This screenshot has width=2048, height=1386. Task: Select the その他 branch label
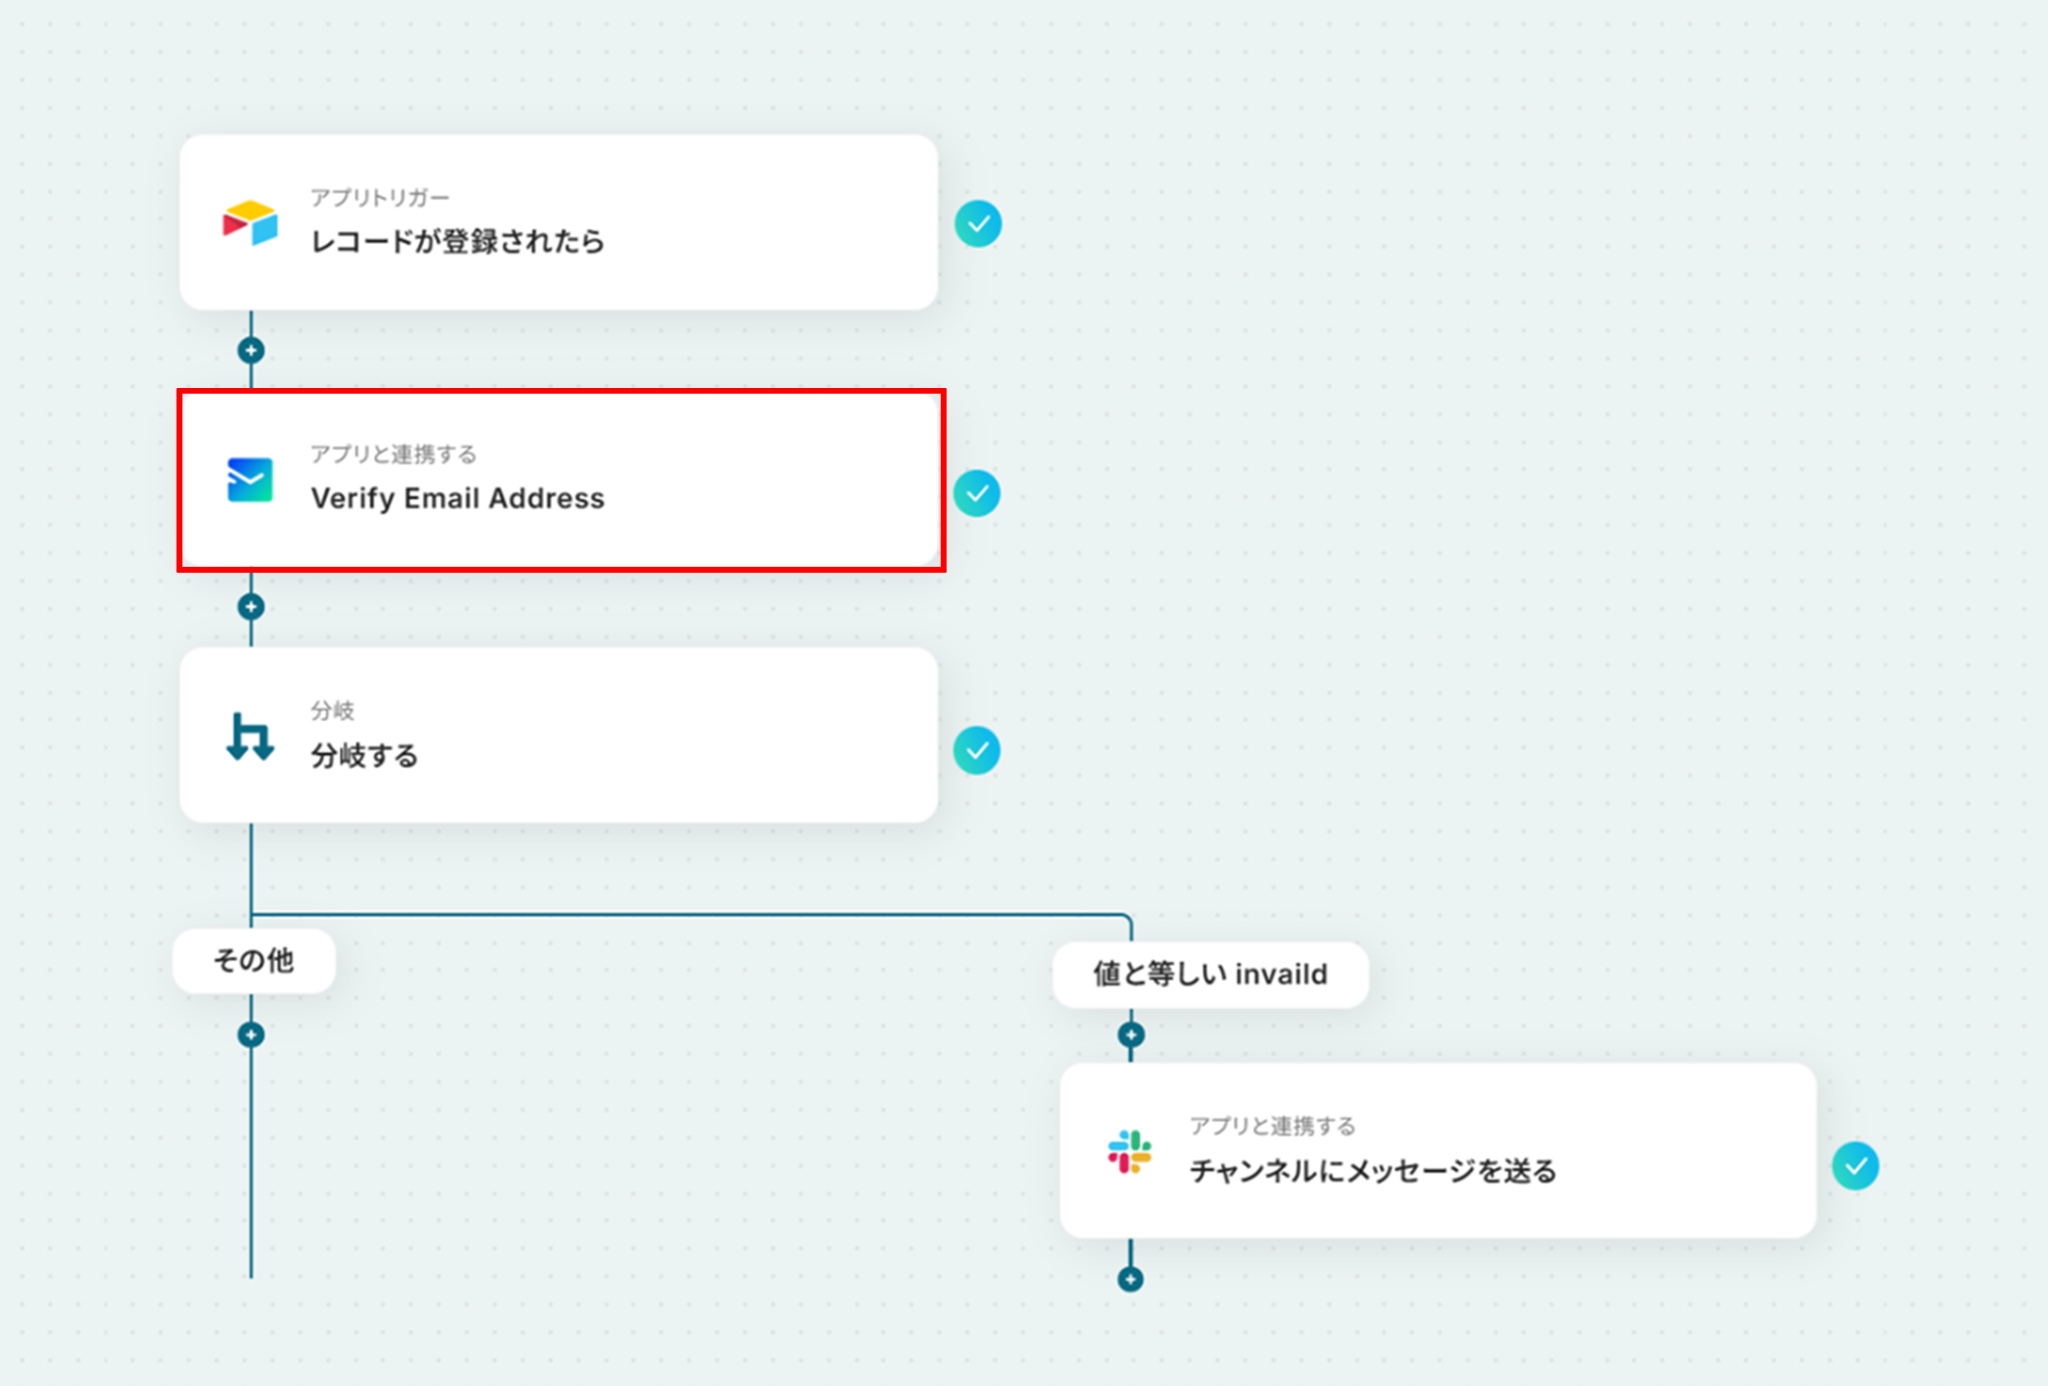[254, 961]
